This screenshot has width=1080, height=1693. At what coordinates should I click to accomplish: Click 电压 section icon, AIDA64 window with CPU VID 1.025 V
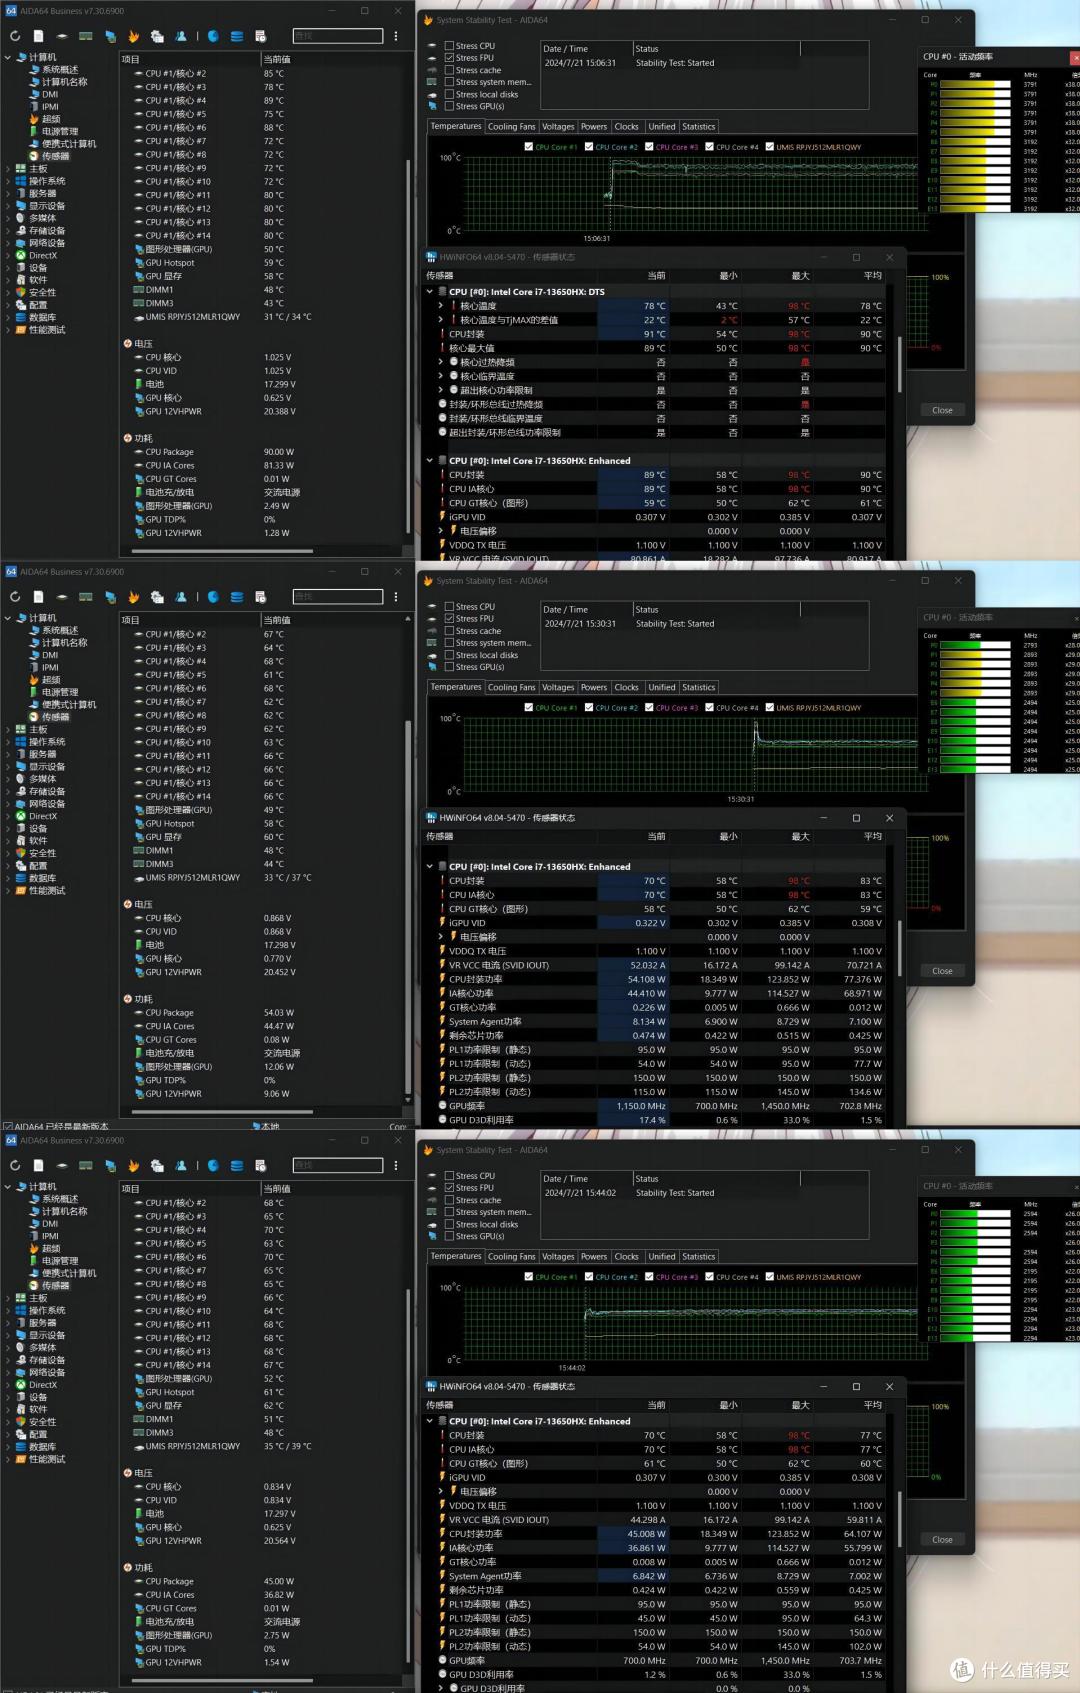128,343
